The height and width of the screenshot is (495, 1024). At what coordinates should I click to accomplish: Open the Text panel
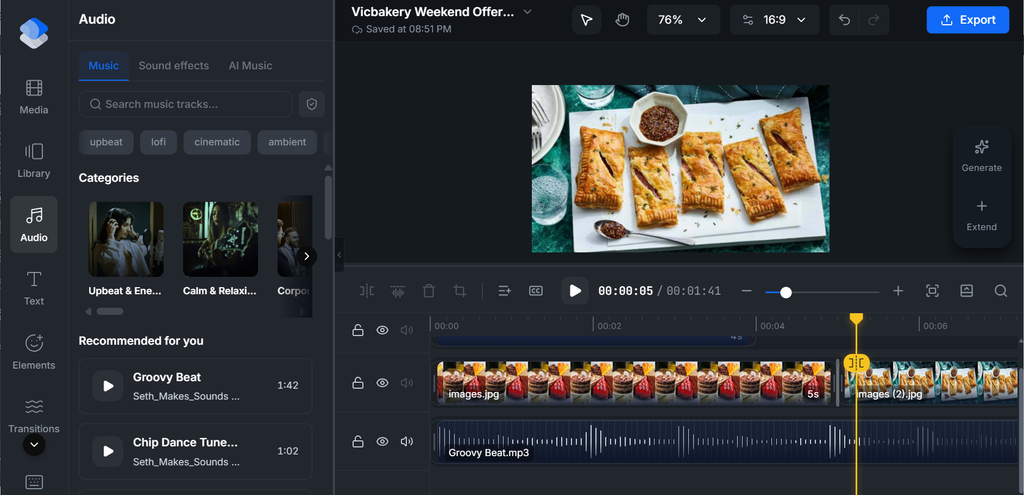point(33,288)
